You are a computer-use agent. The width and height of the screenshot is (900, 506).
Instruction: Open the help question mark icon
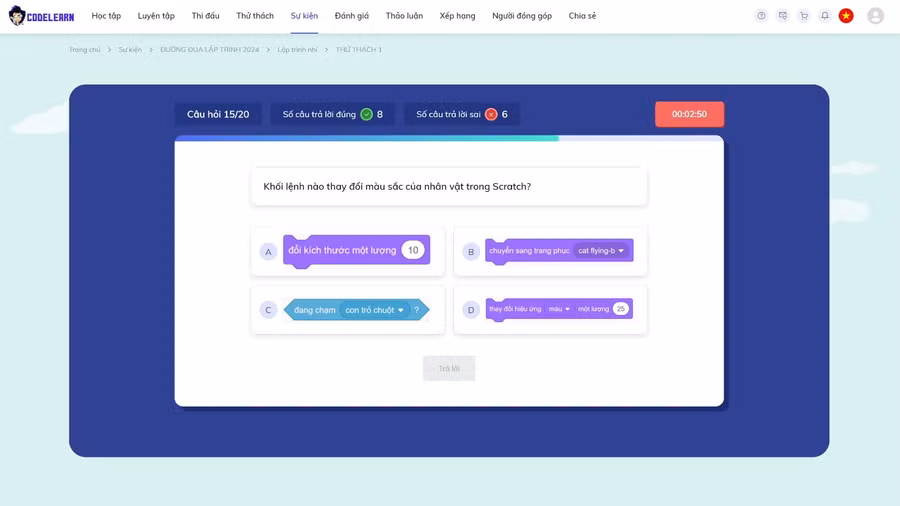pyautogui.click(x=761, y=16)
